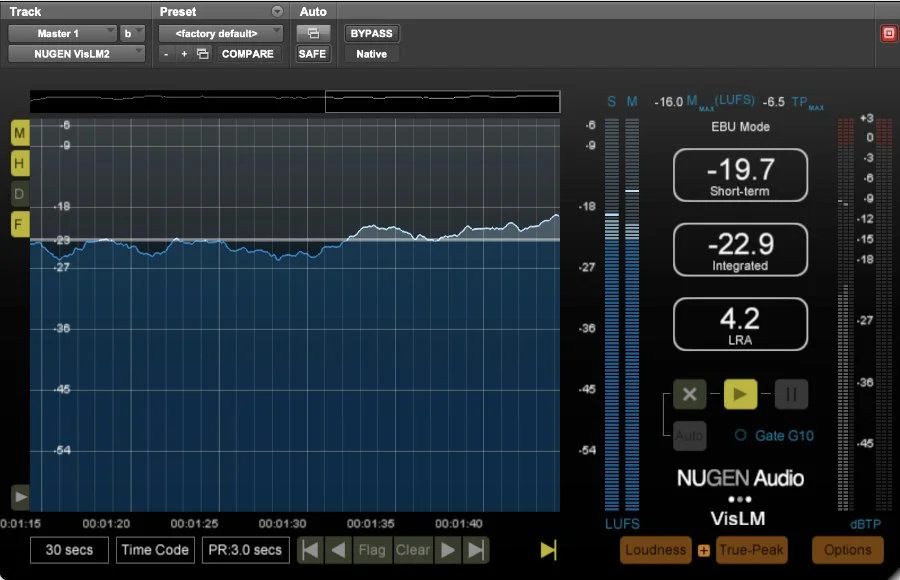Click the Flag button
The image size is (900, 580).
[x=372, y=550]
